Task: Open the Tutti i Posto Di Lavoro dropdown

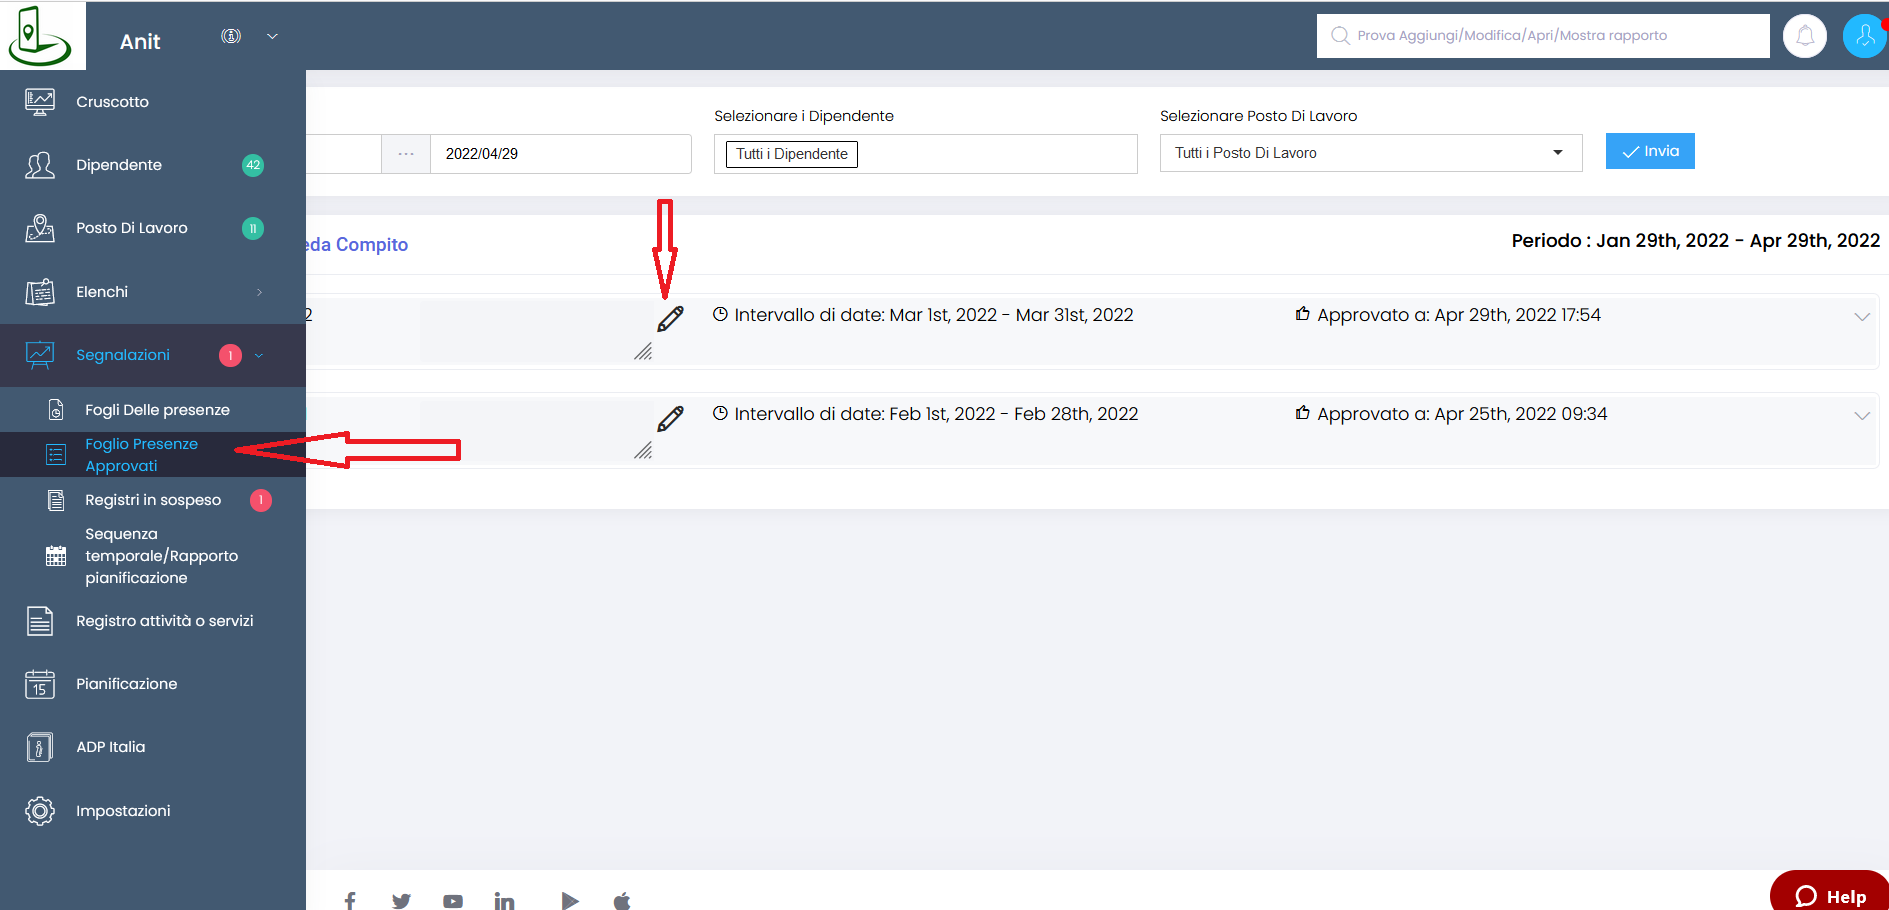Action: (1371, 153)
